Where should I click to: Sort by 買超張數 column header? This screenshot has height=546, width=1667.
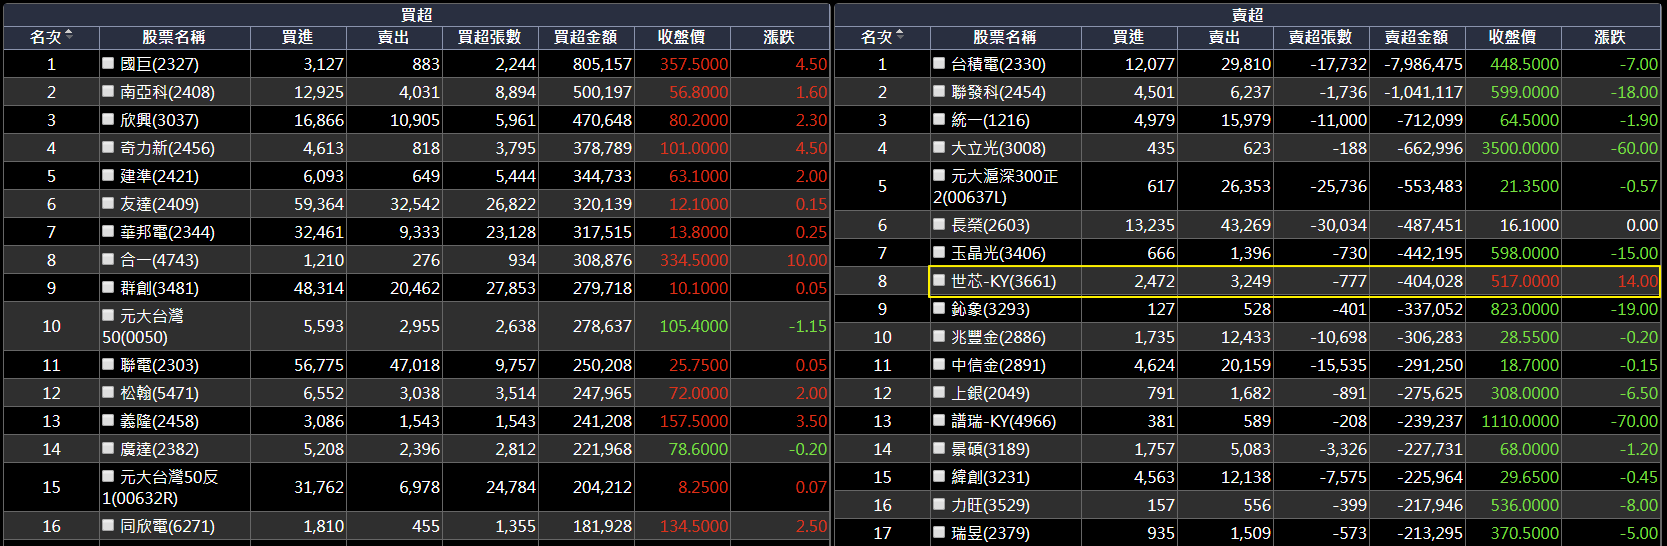(x=490, y=37)
